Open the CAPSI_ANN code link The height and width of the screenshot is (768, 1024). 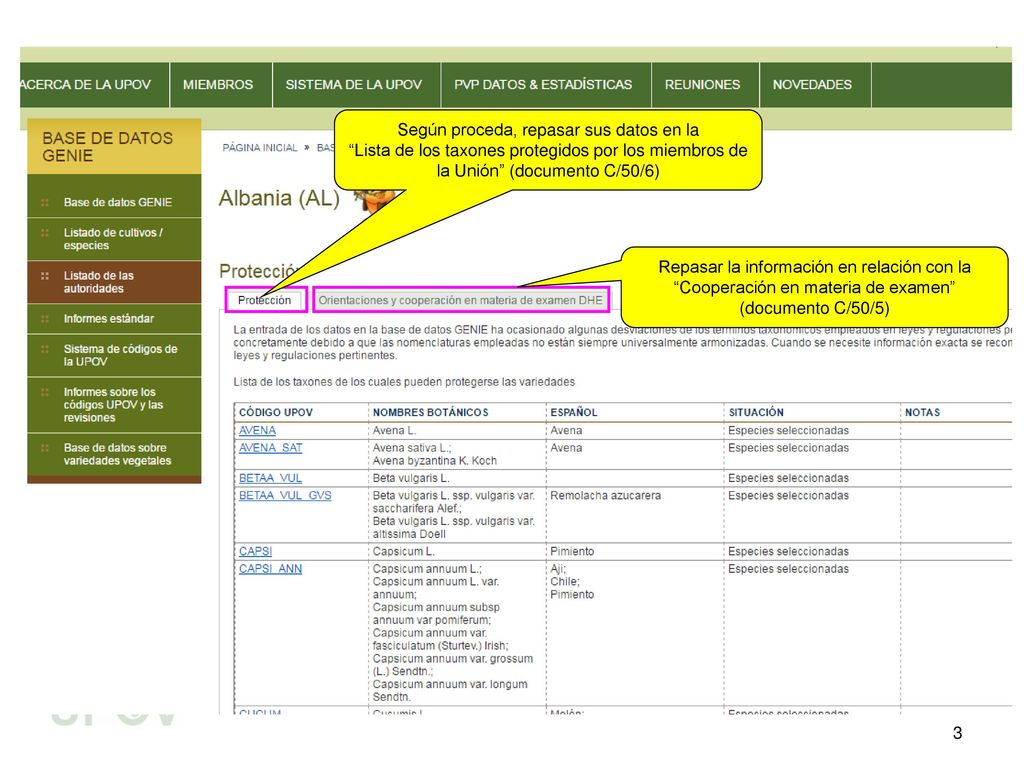pos(270,569)
